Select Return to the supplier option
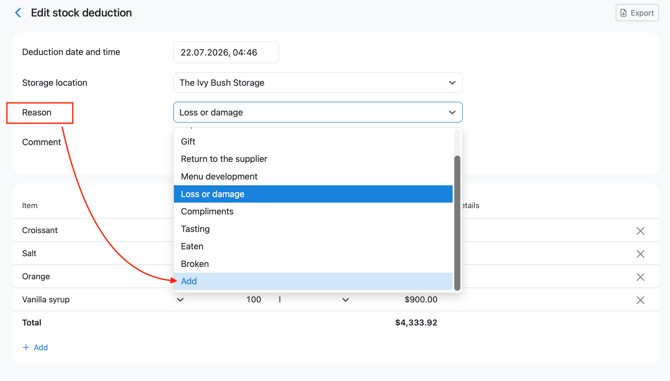This screenshot has width=670, height=381. coord(313,159)
